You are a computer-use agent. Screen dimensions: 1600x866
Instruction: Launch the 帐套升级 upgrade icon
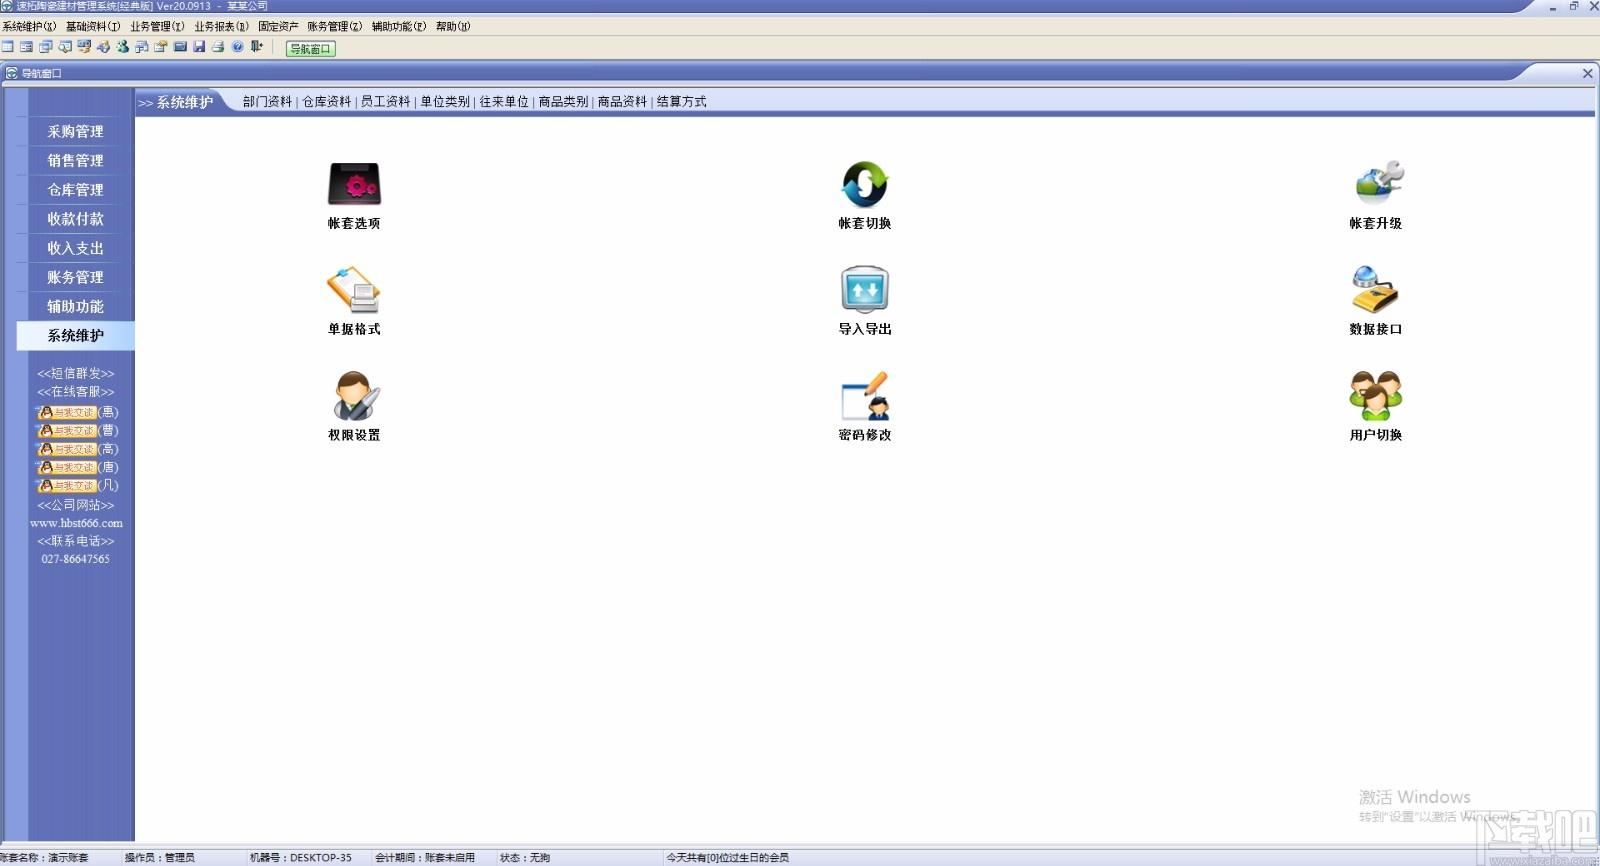pyautogui.click(x=1377, y=184)
